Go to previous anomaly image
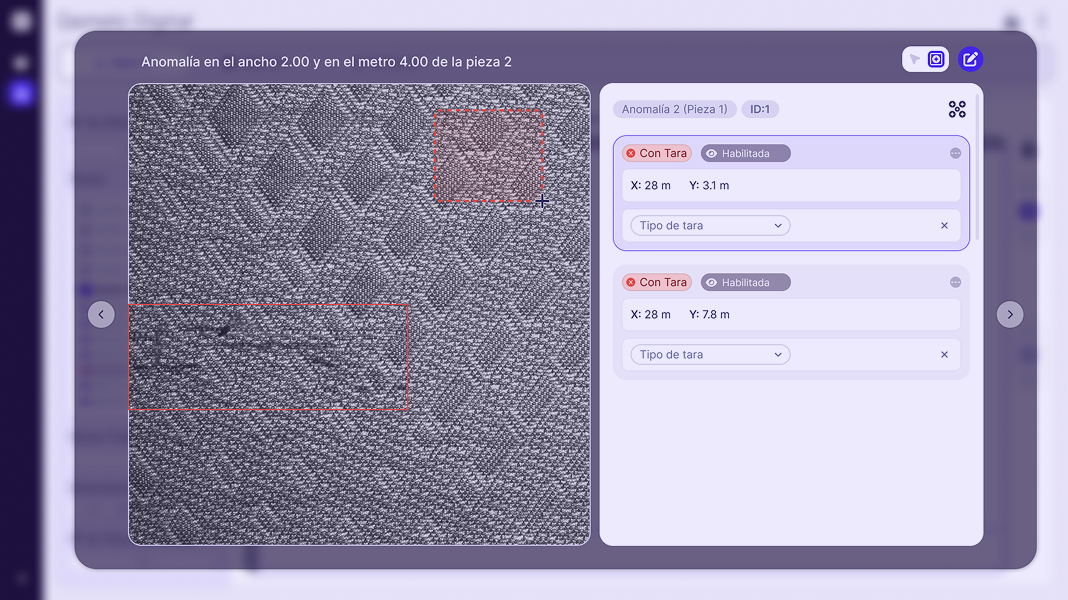 click(x=101, y=315)
